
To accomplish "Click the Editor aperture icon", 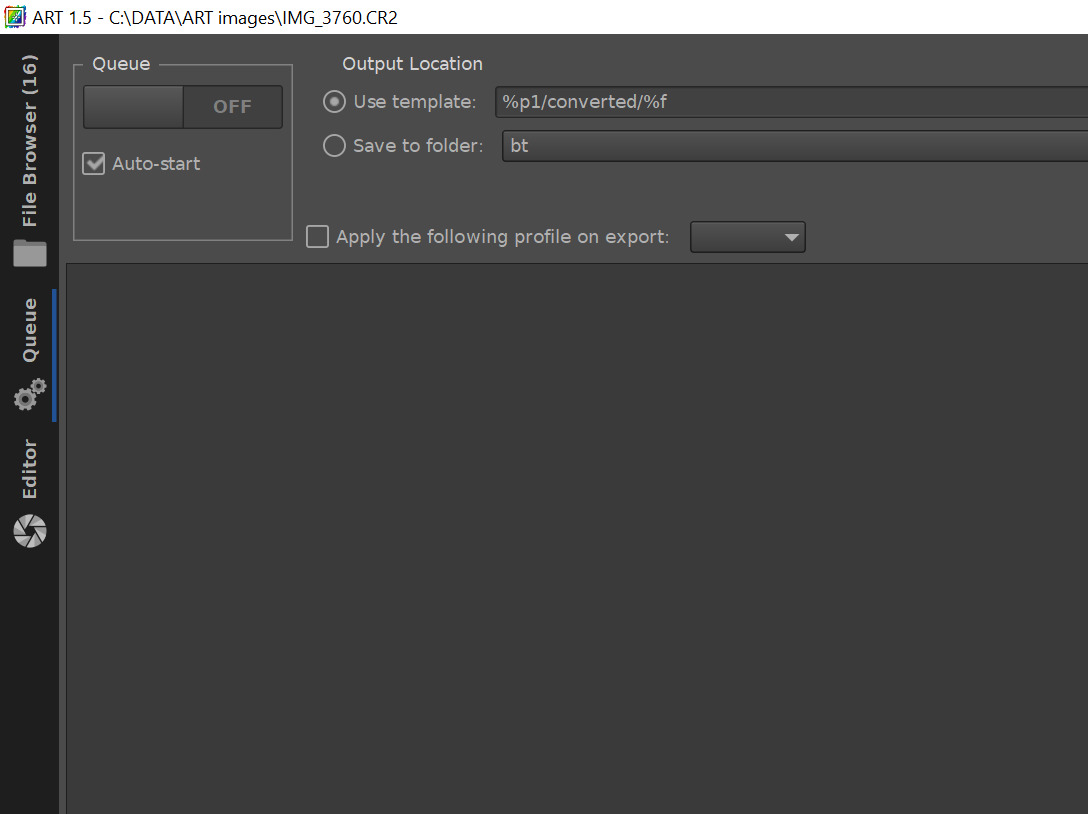I will point(30,530).
